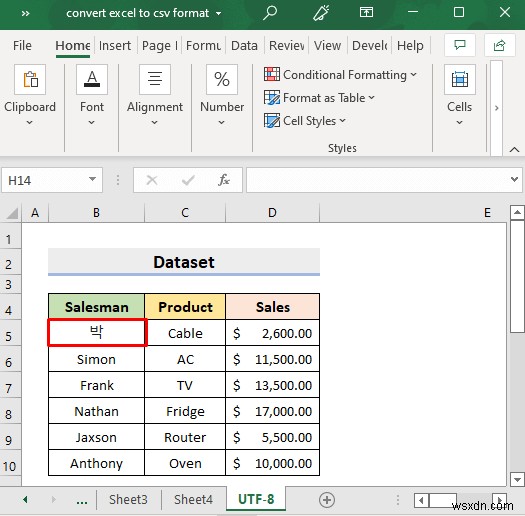
Task: Open the Font group icon
Action: (x=92, y=80)
